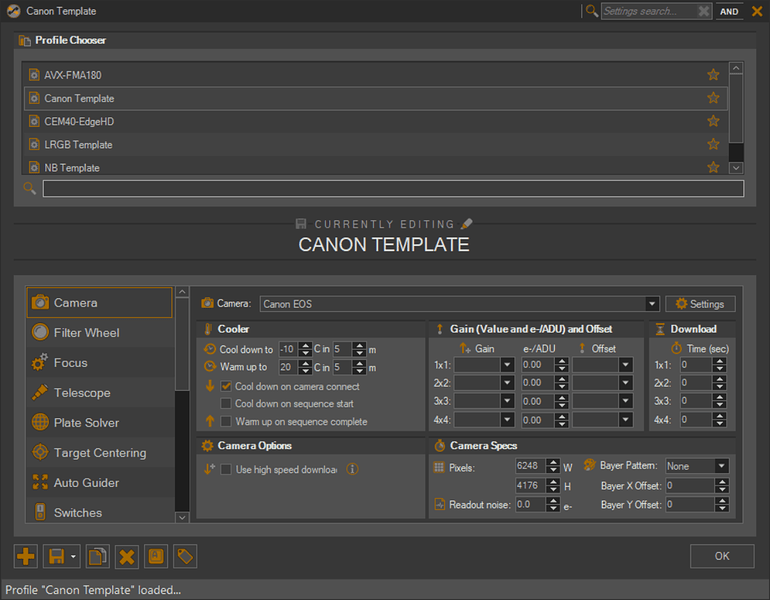The image size is (770, 600).
Task: Favorite the Canon Template profile star
Action: pyautogui.click(x=713, y=98)
